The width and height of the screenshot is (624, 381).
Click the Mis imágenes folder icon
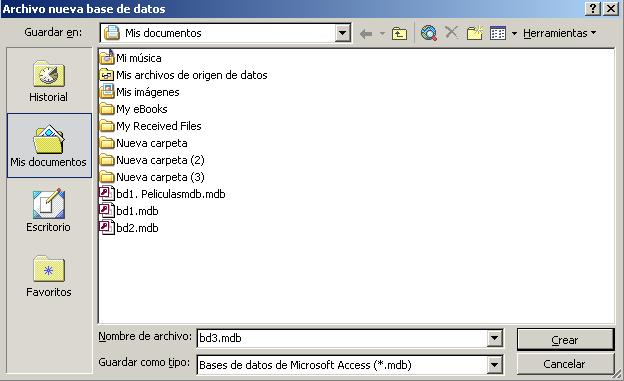click(x=107, y=92)
